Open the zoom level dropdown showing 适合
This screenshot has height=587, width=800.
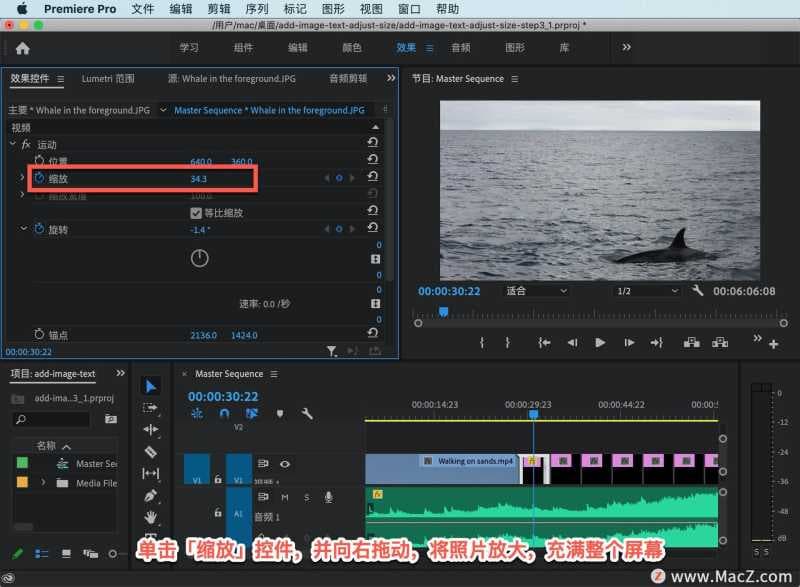536,291
